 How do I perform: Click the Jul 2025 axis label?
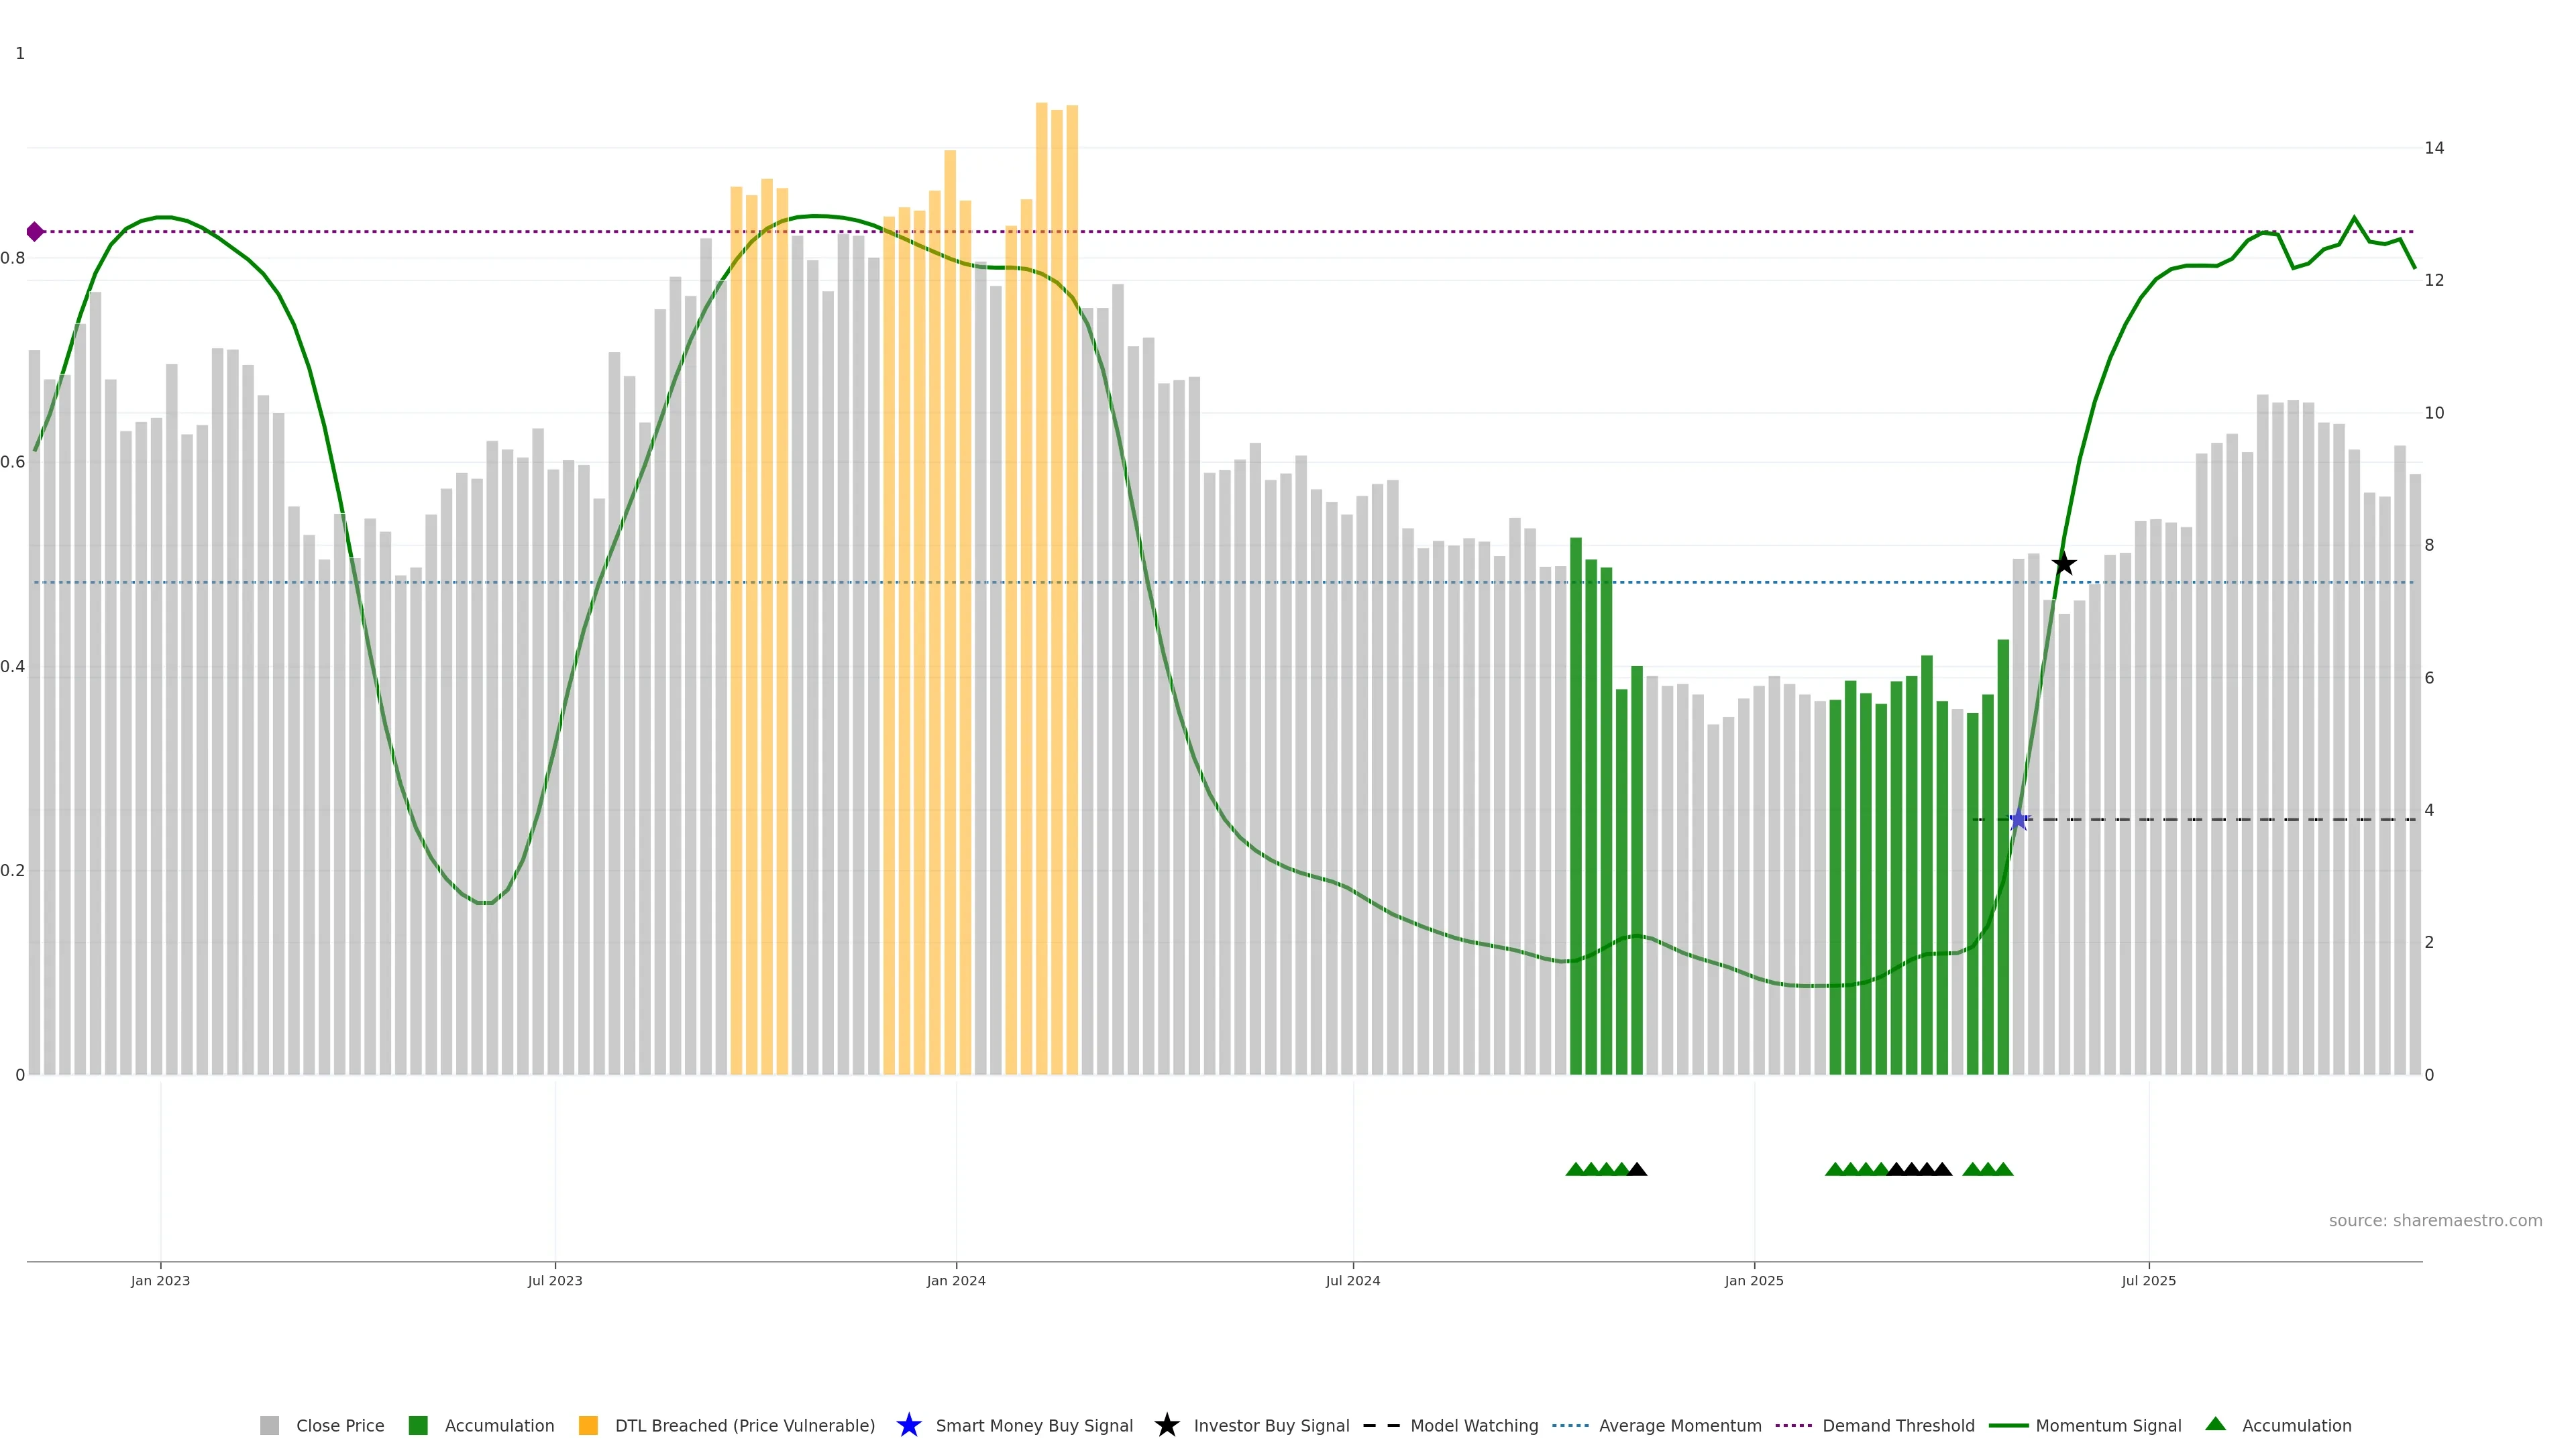click(x=2148, y=1280)
